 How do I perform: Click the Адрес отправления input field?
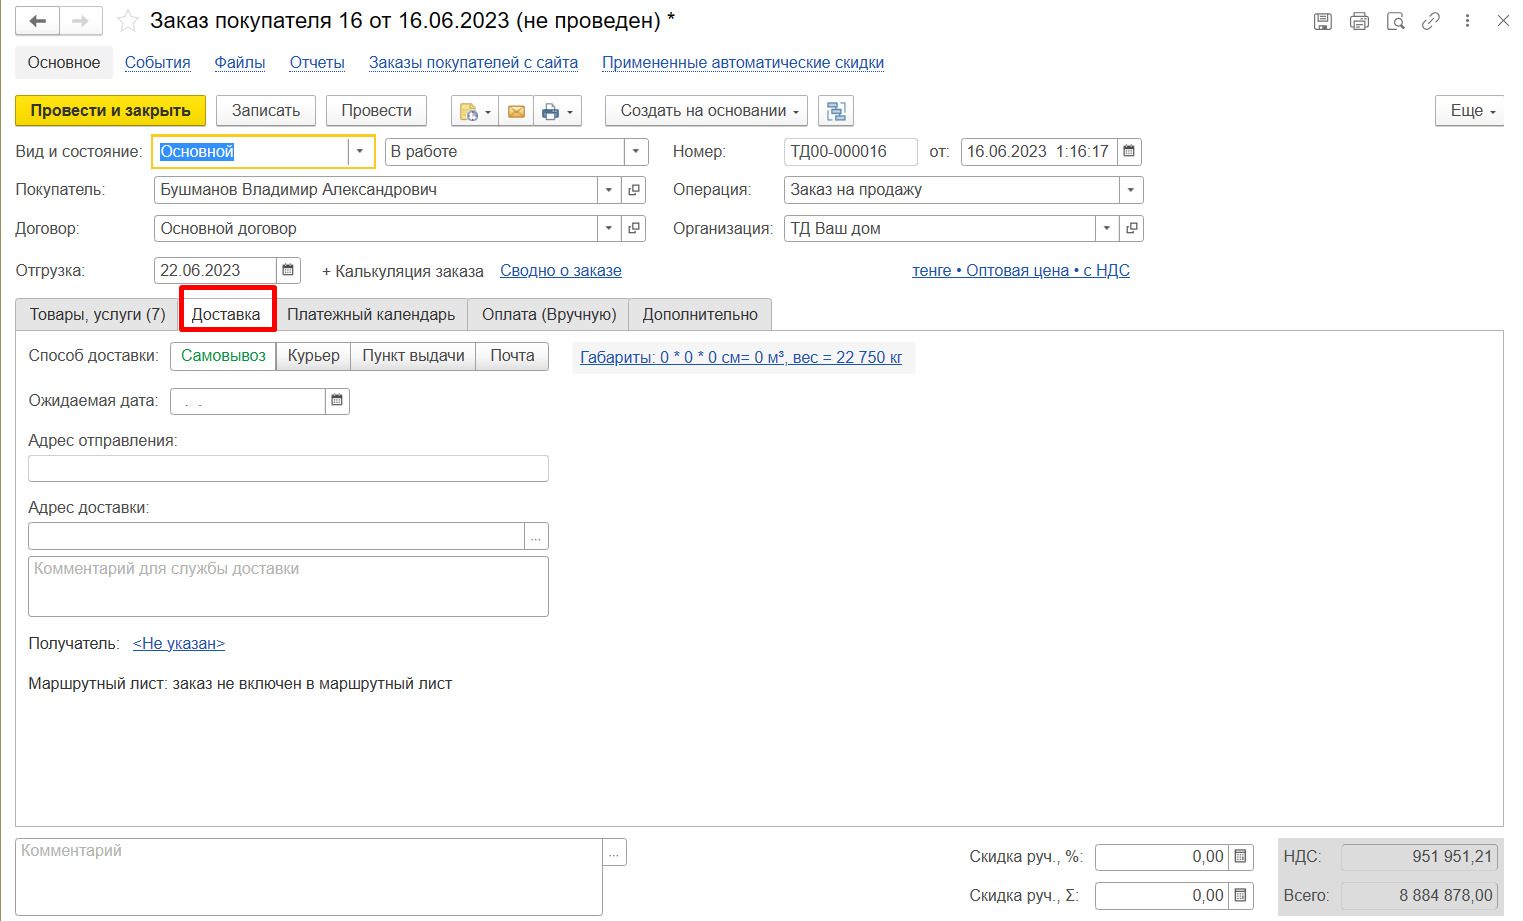pos(288,469)
